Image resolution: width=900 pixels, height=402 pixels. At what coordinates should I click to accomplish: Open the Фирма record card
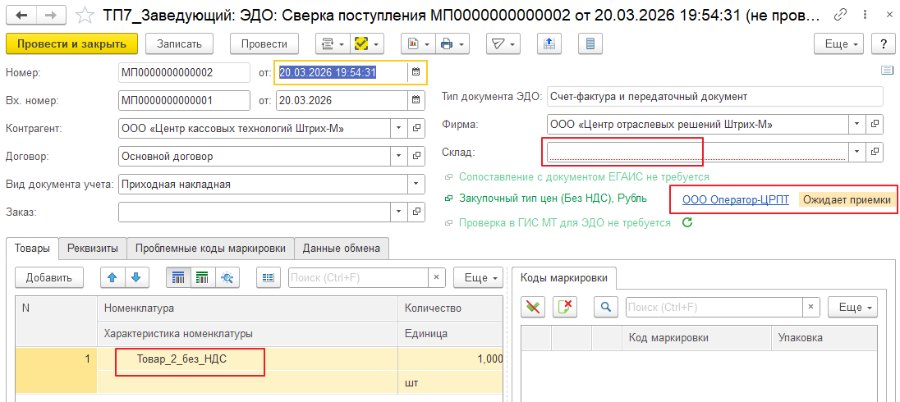pyautogui.click(x=874, y=123)
